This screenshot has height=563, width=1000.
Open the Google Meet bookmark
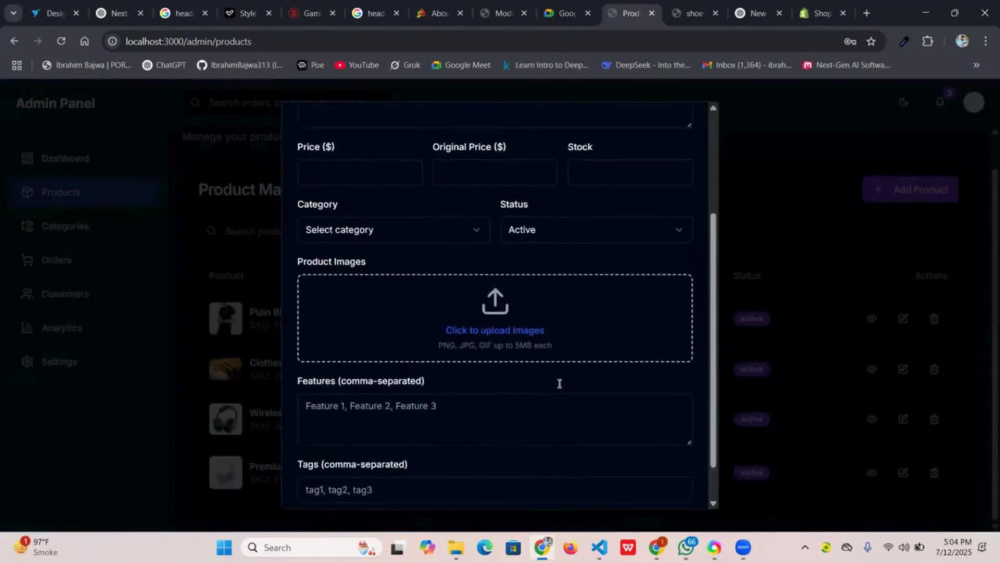pos(461,65)
